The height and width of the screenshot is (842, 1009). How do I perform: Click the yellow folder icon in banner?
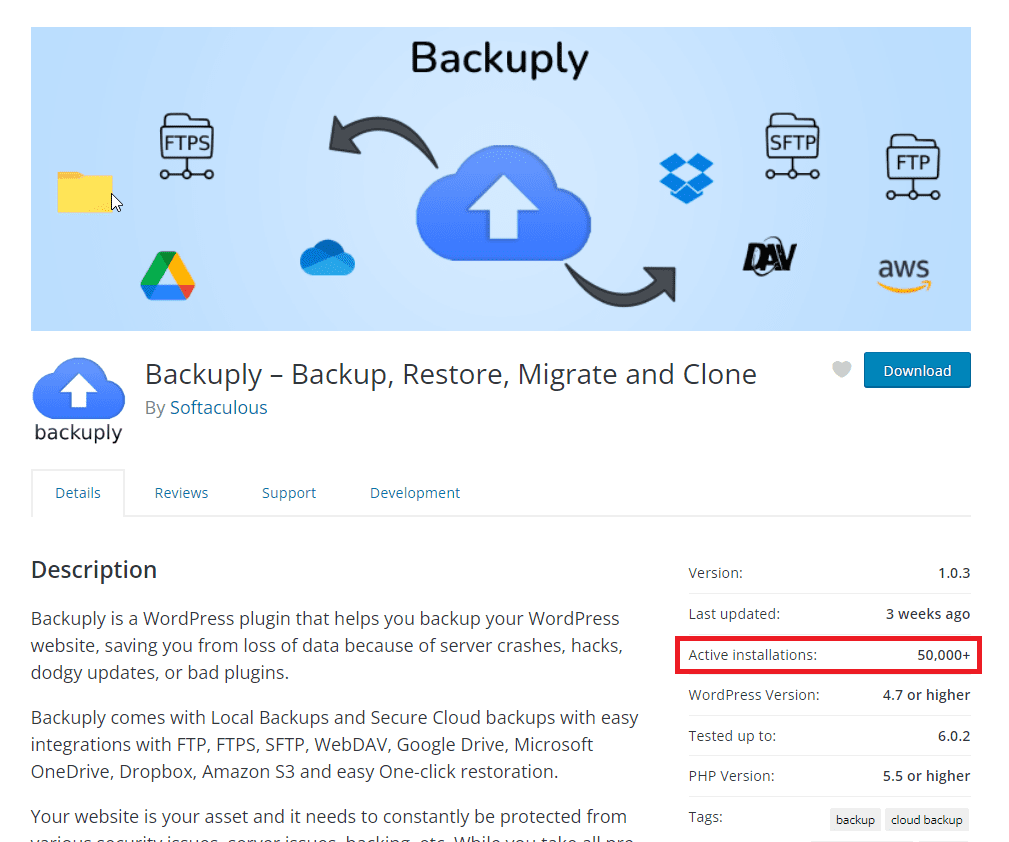tap(84, 192)
